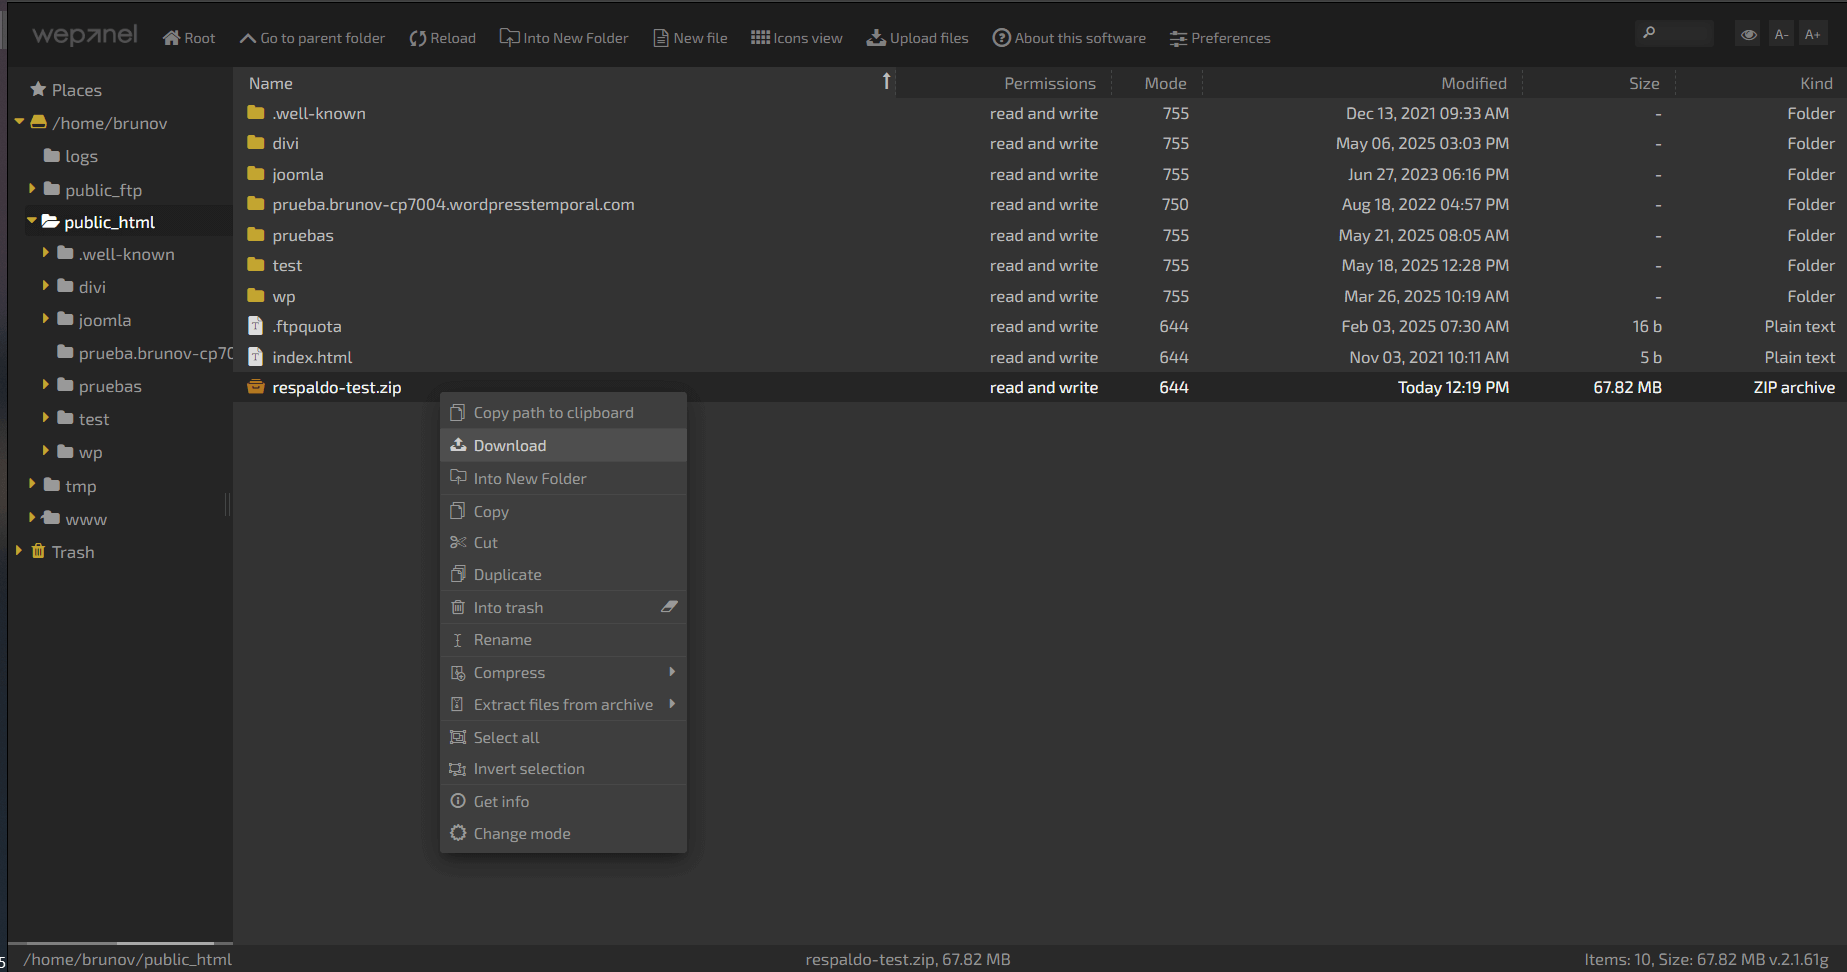Choose Copy path to clipboard
The height and width of the screenshot is (972, 1847).
pyautogui.click(x=563, y=412)
